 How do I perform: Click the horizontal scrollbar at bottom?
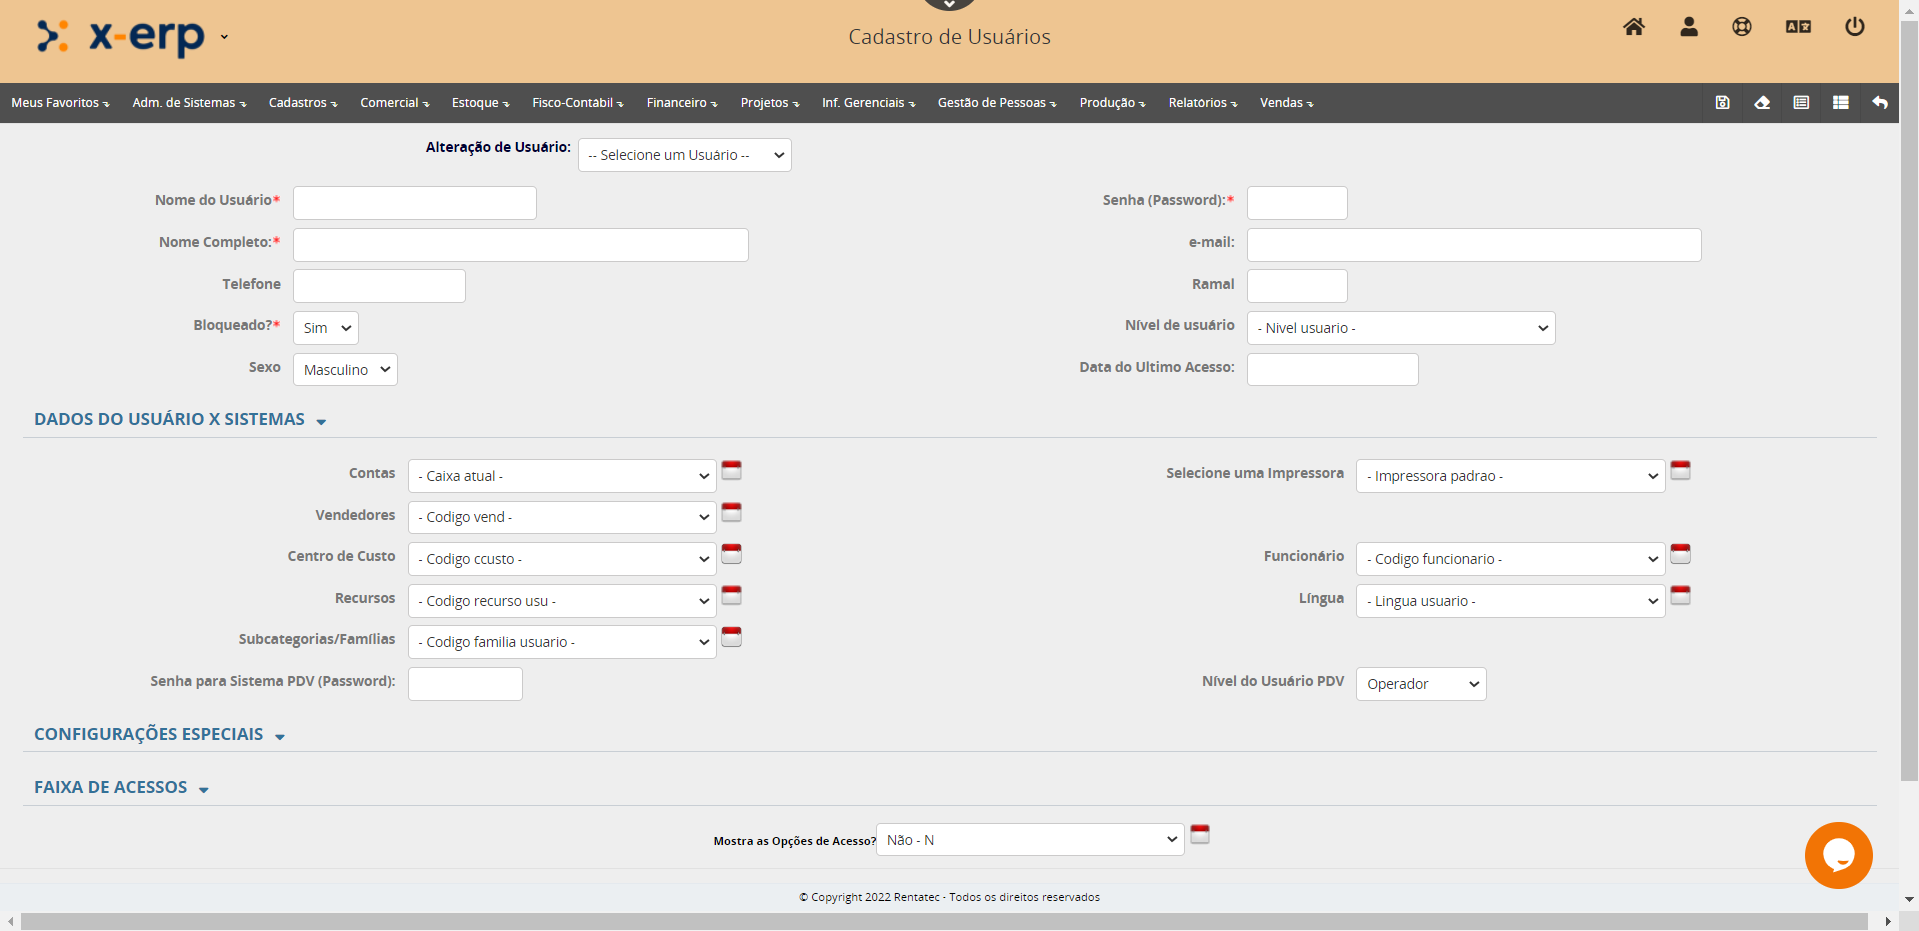[943, 921]
